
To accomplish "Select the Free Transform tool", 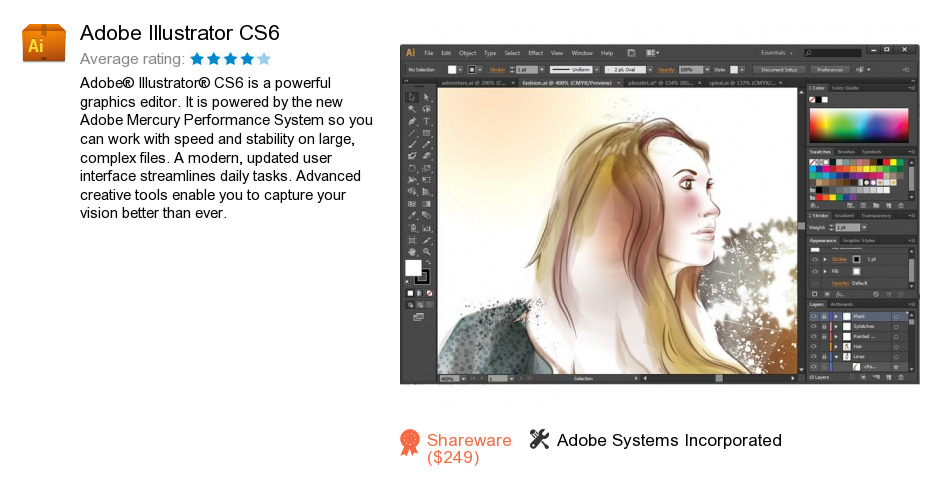I will tap(427, 179).
